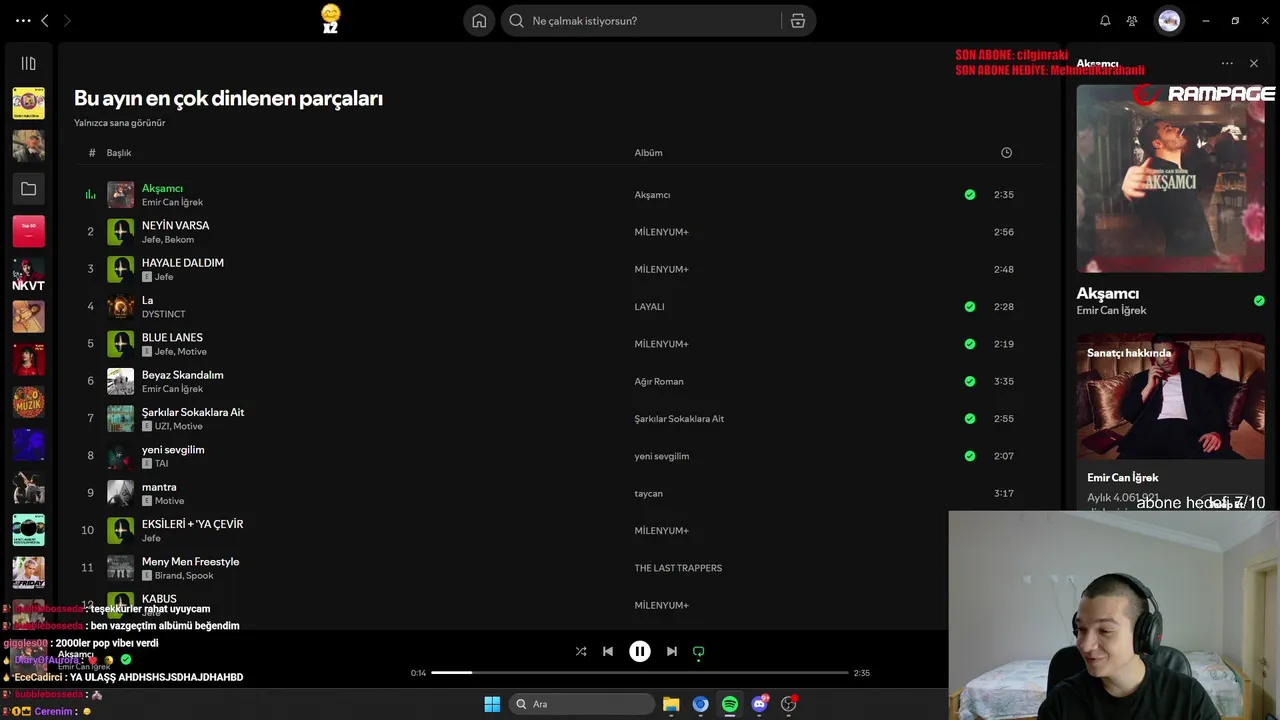Image resolution: width=1280 pixels, height=720 pixels.
Task: Open File Explorer from taskbar
Action: click(671, 704)
